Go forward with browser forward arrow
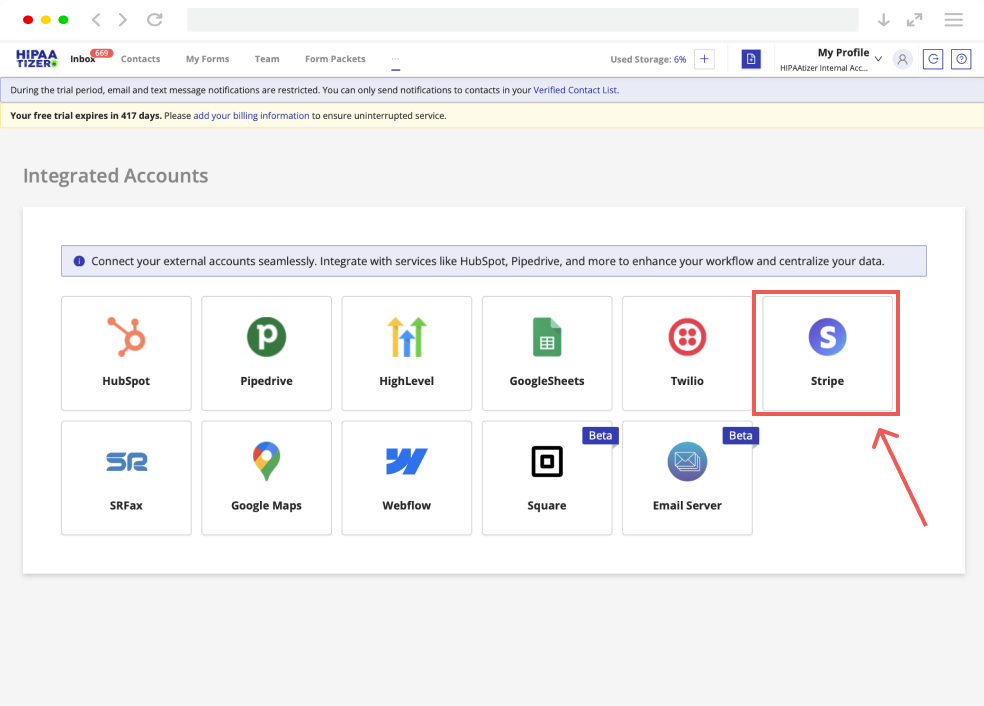The height and width of the screenshot is (706, 984). [x=123, y=19]
